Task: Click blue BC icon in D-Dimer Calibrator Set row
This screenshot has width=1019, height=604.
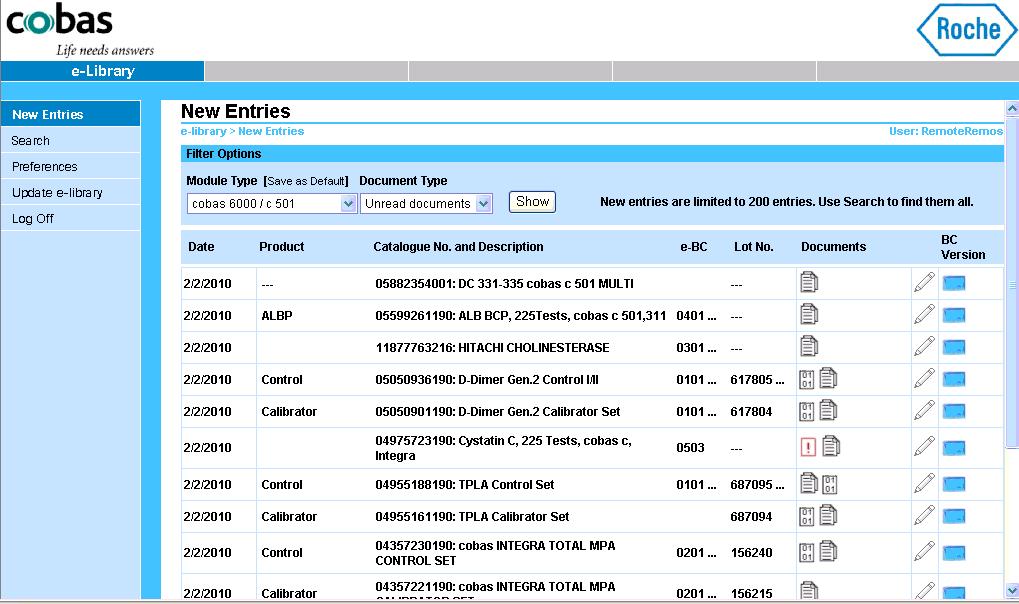Action: coord(954,412)
